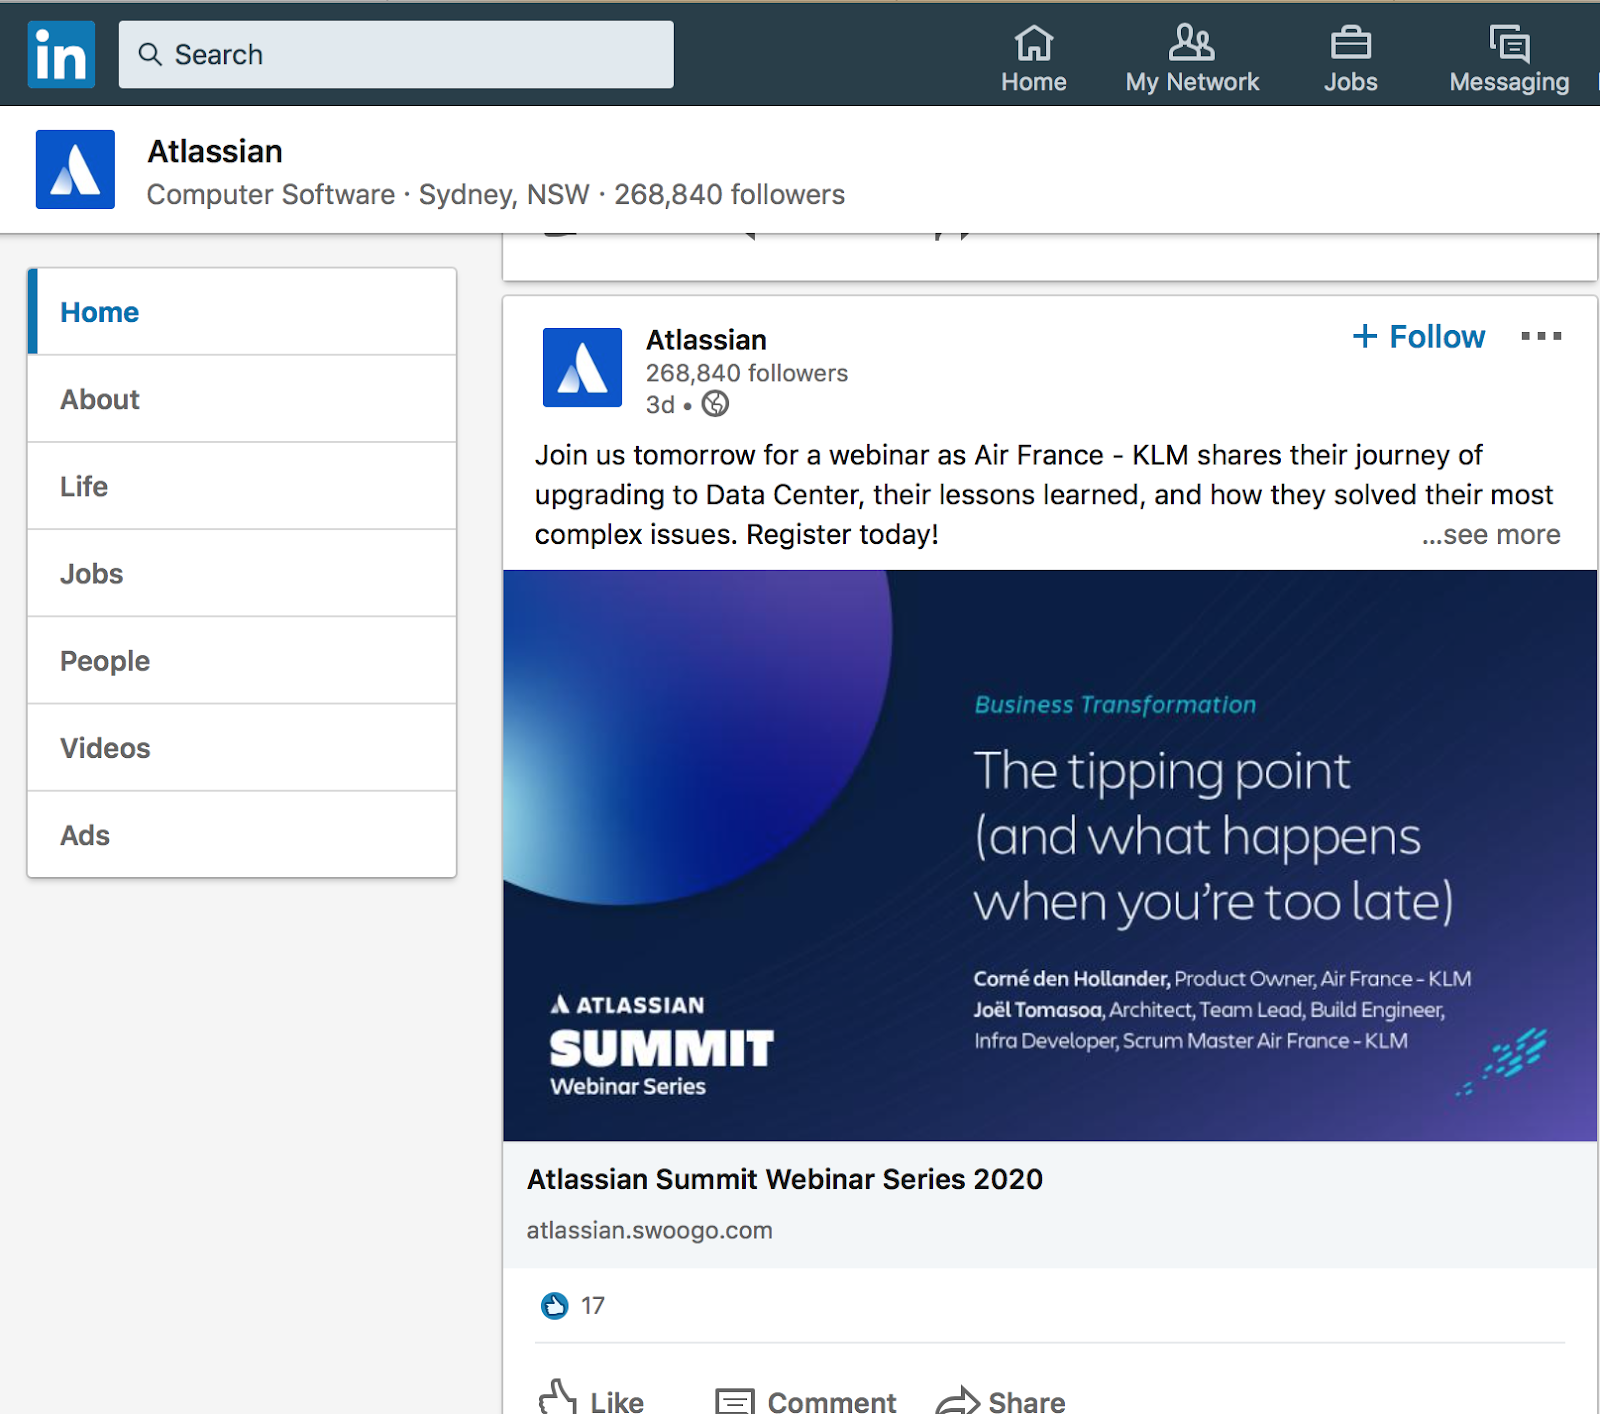The image size is (1600, 1414).
Task: Open the Jobs sidebar tab
Action: click(242, 574)
